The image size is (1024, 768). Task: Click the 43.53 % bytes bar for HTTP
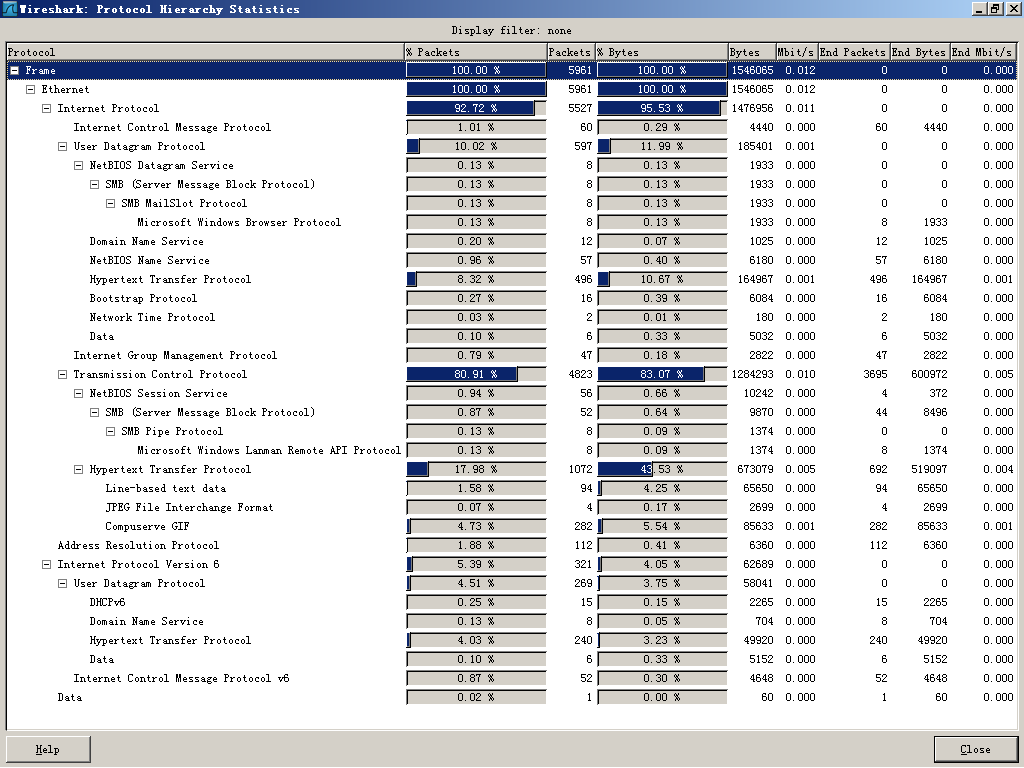click(x=662, y=469)
